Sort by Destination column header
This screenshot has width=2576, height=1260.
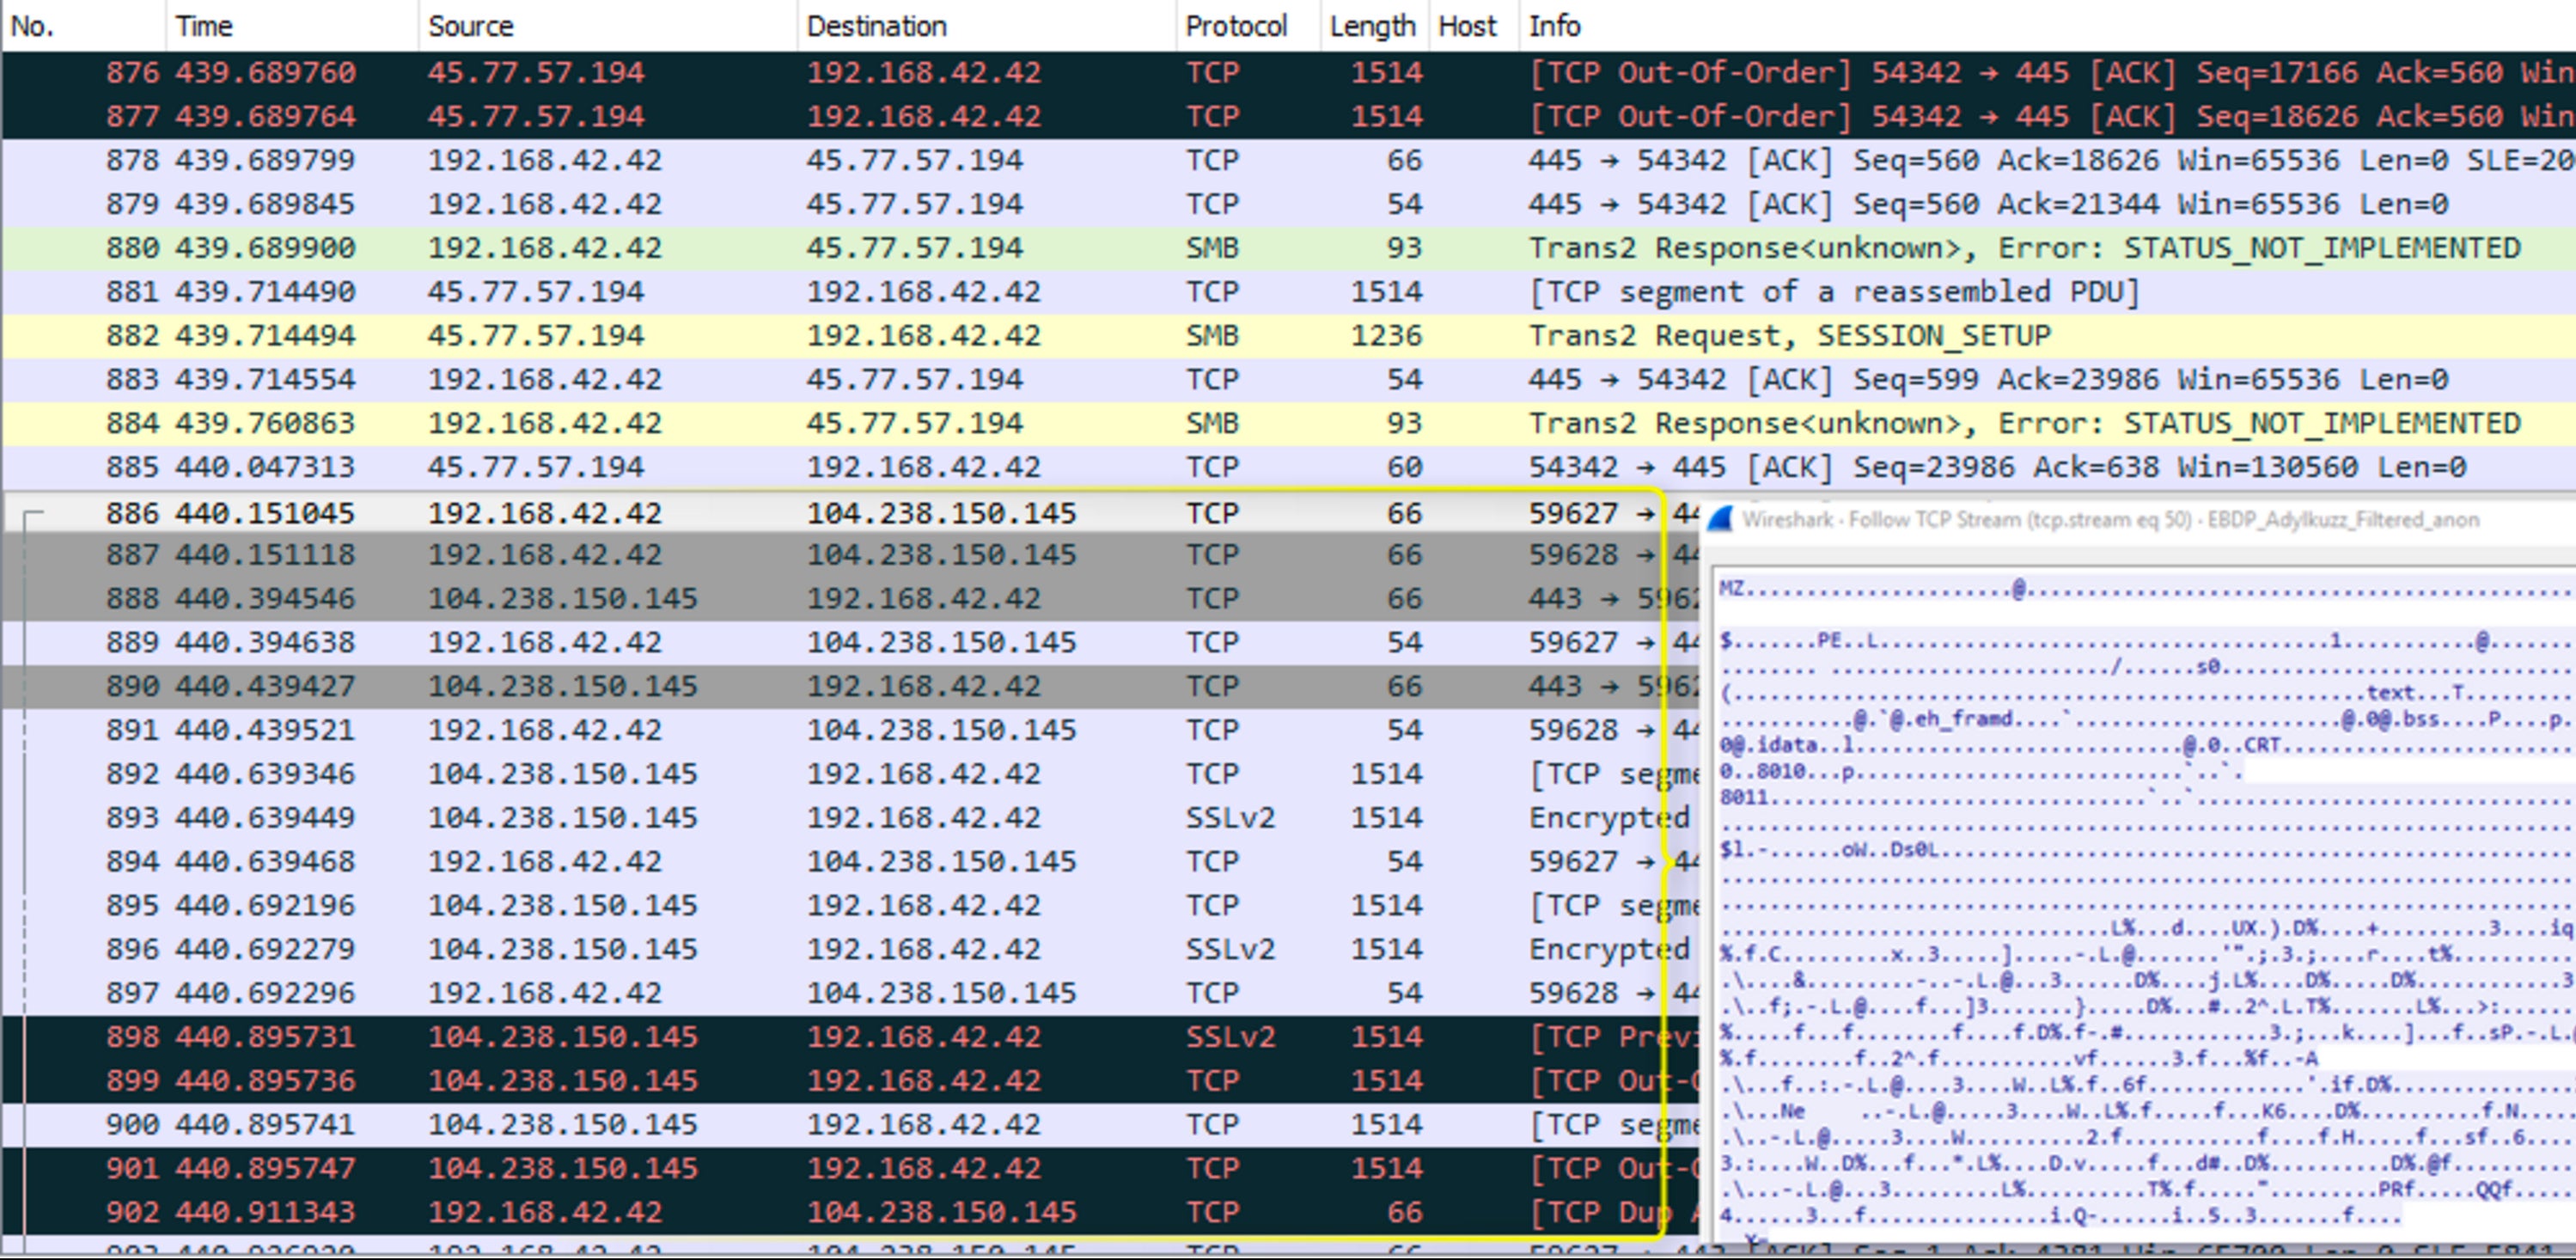pos(986,26)
